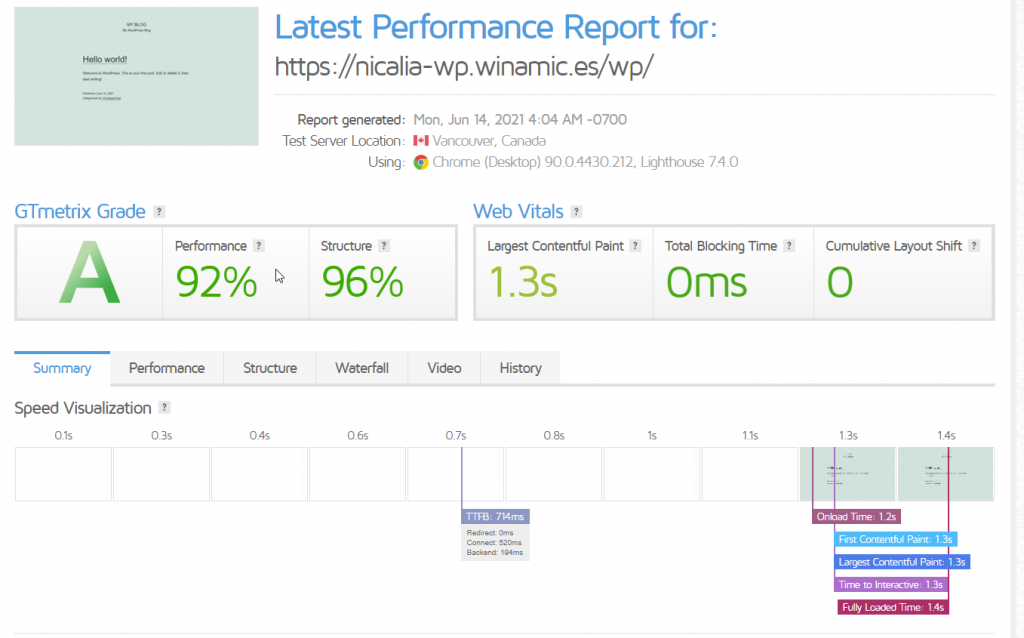Click the question mark beside Structure score
Screen dimensions: 1024x638
point(384,246)
